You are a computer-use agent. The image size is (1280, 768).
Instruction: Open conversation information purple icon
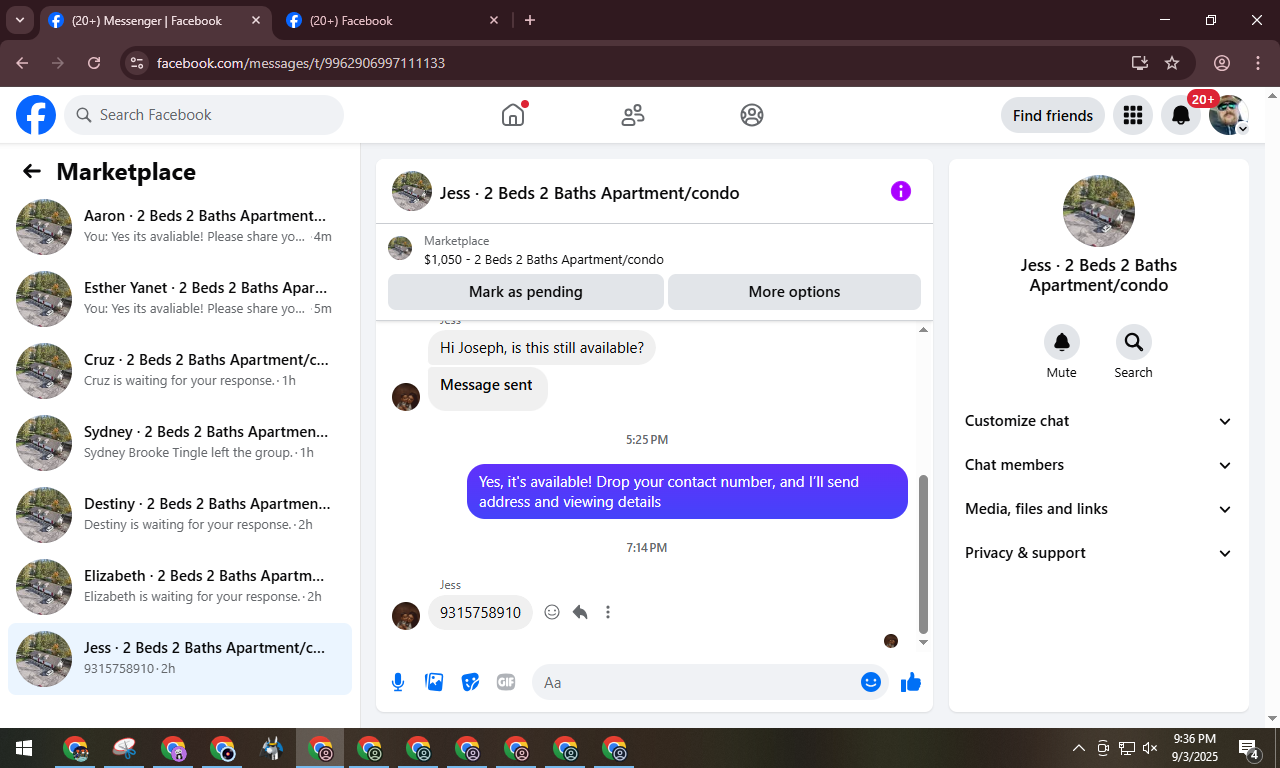(901, 191)
